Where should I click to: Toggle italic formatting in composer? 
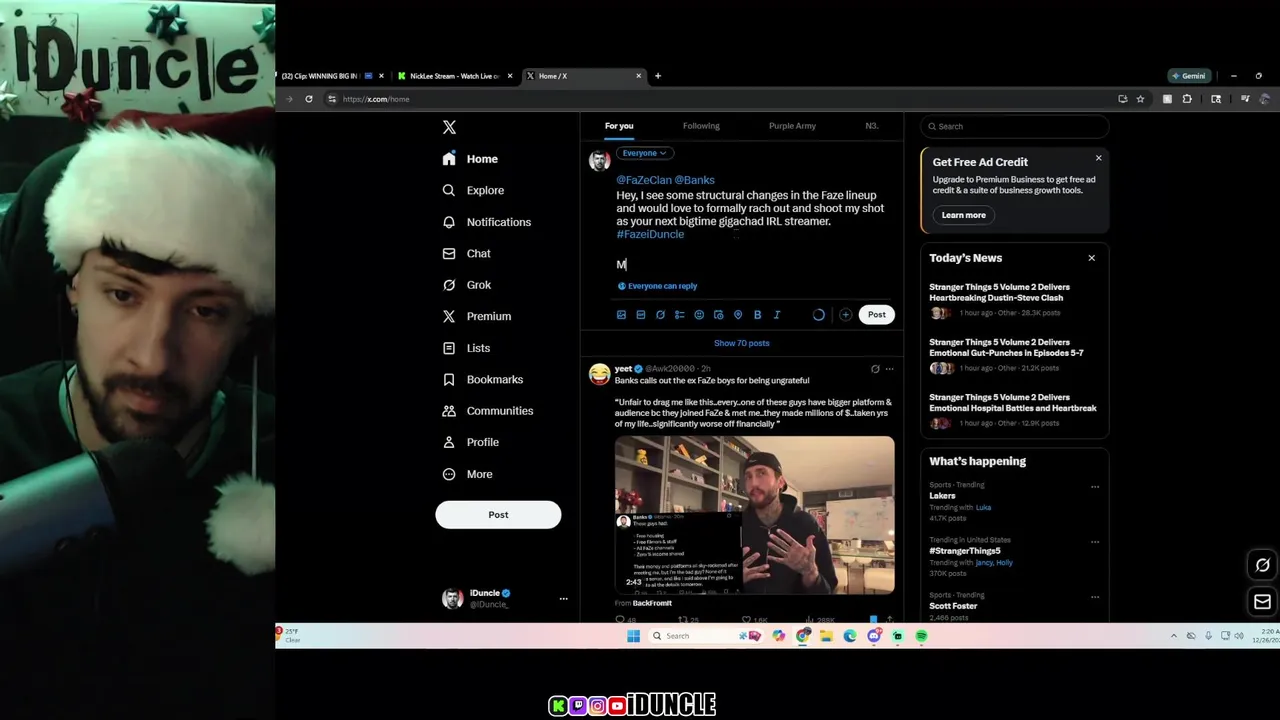pos(777,315)
